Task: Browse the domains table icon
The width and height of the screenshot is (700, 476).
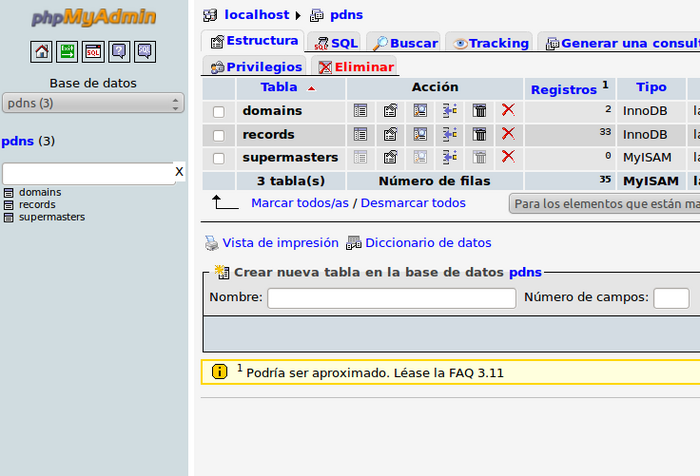Action: point(360,110)
